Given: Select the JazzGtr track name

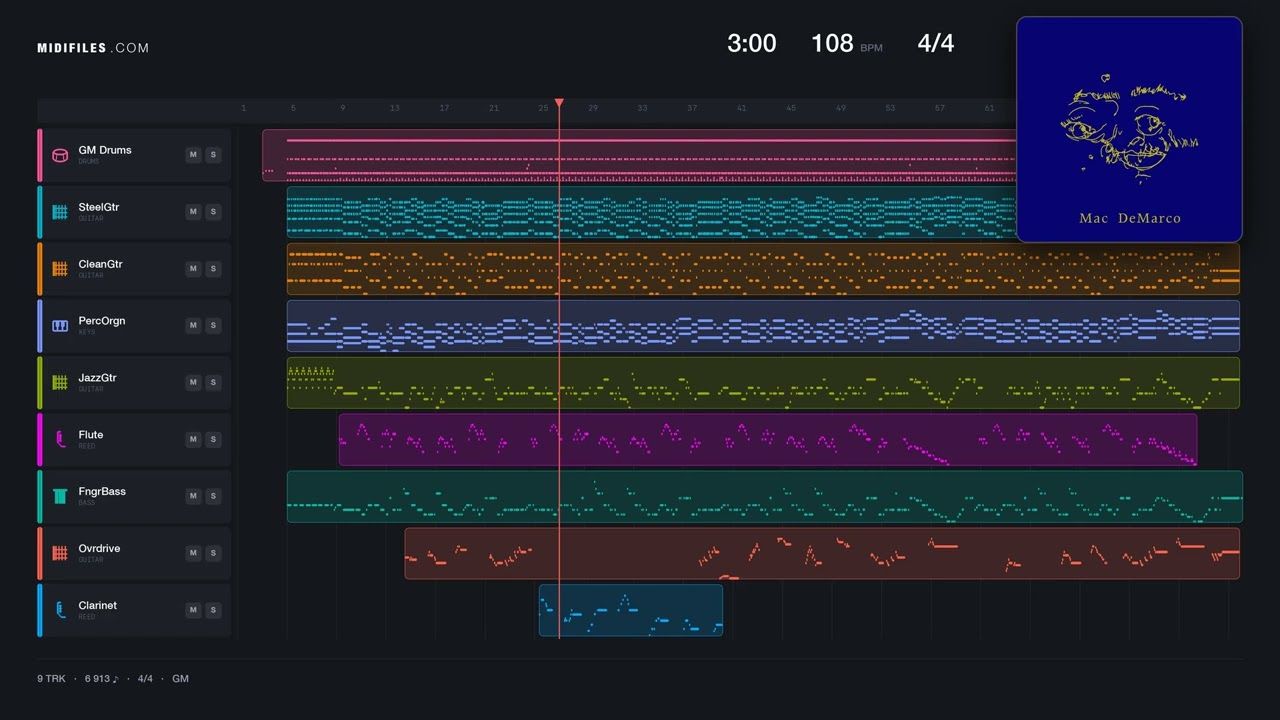Looking at the screenshot, I should tap(98, 378).
